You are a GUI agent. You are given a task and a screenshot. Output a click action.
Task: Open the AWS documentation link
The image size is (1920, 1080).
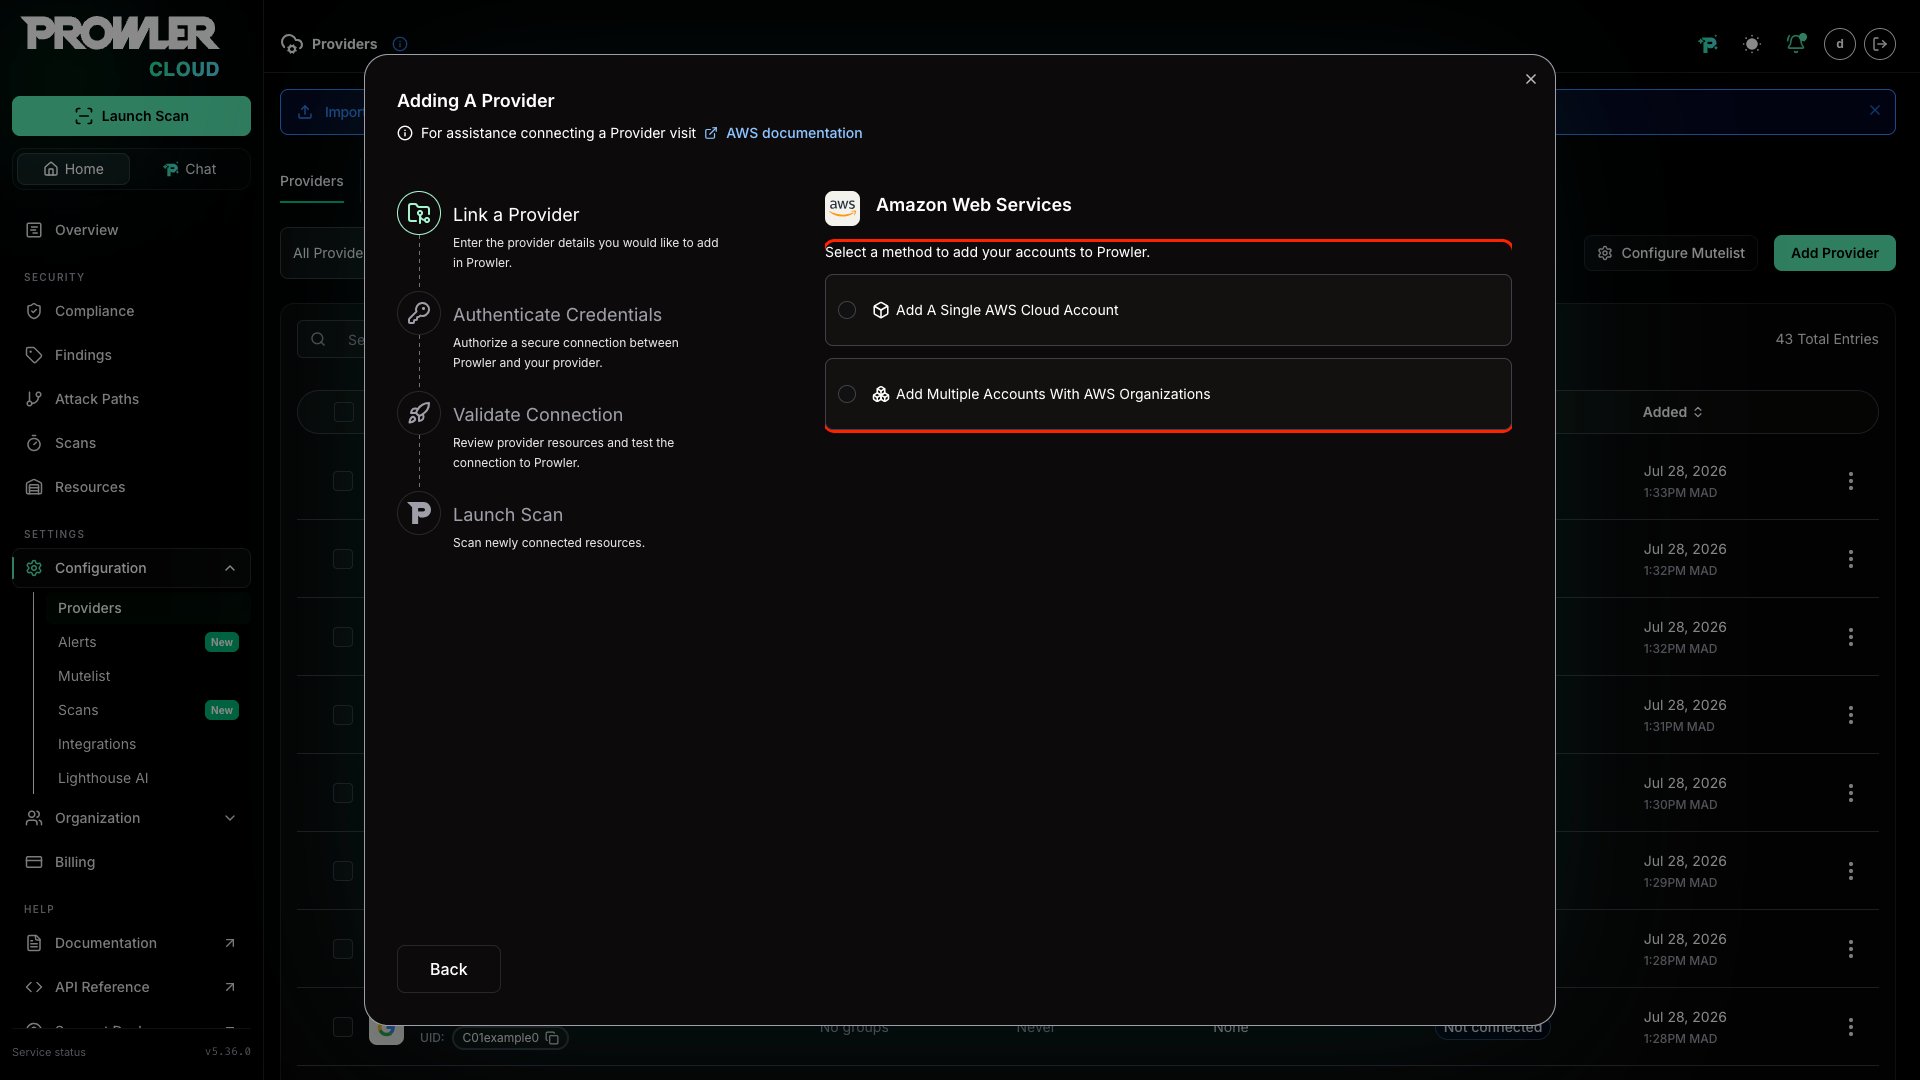[x=794, y=133]
